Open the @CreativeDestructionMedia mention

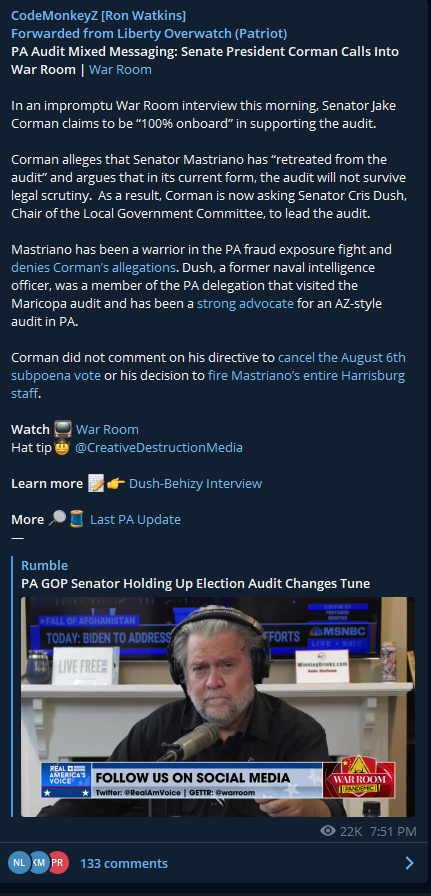[159, 448]
